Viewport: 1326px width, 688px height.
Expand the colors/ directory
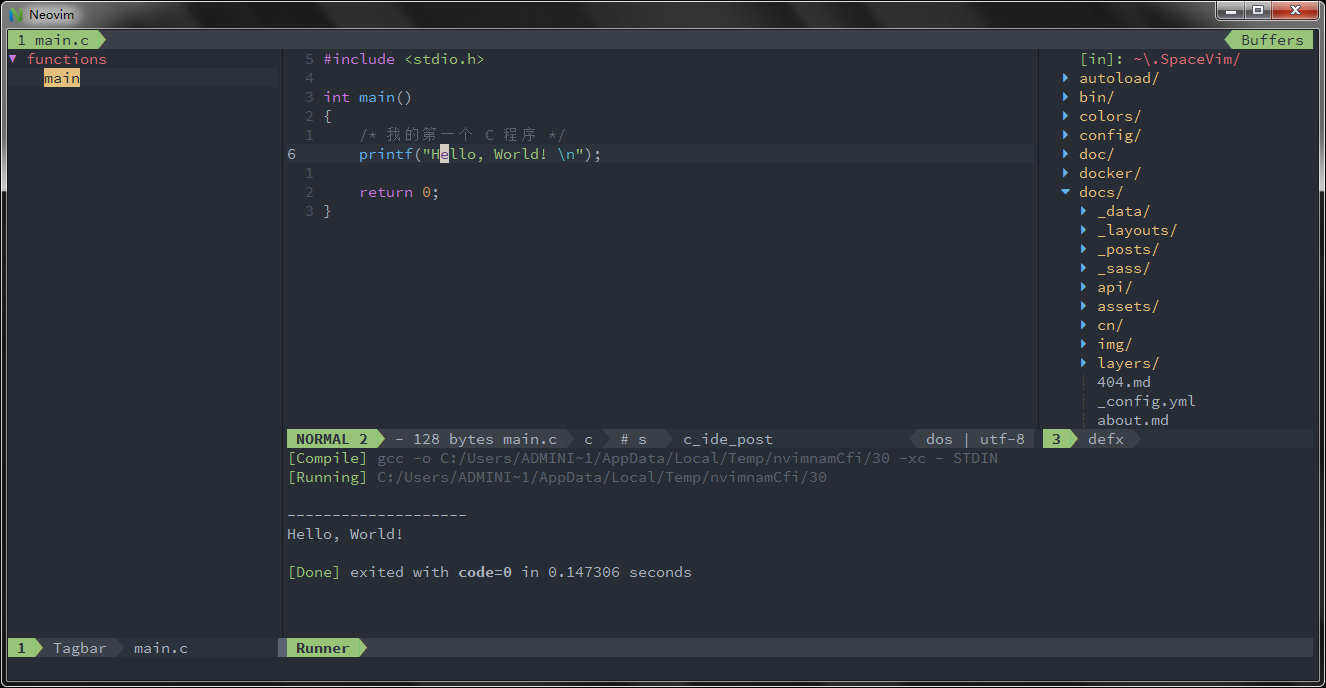1066,116
